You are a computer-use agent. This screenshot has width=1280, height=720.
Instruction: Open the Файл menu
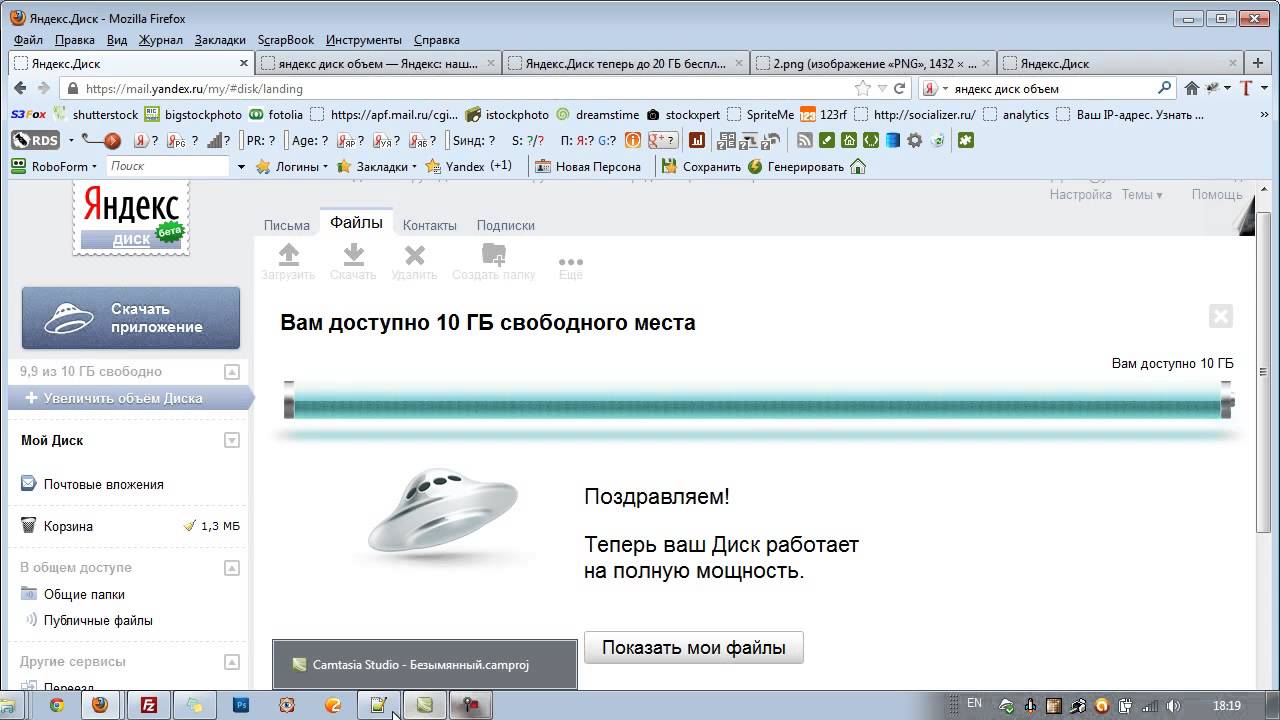[28, 40]
